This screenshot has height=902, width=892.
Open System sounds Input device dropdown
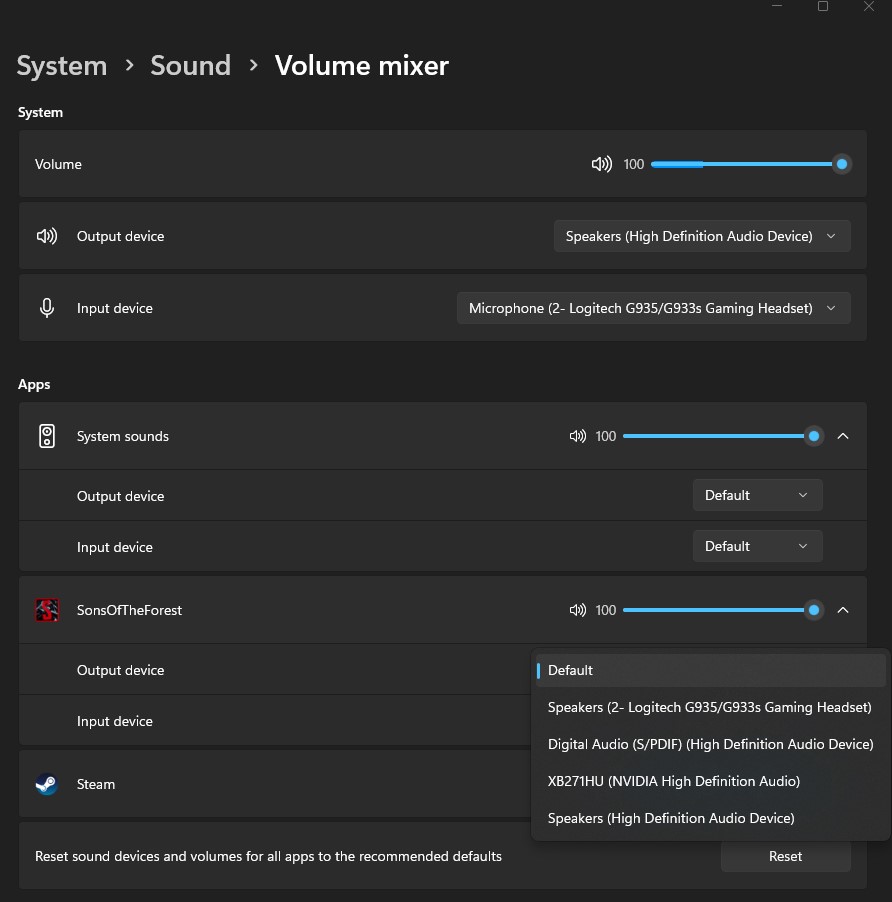[757, 546]
